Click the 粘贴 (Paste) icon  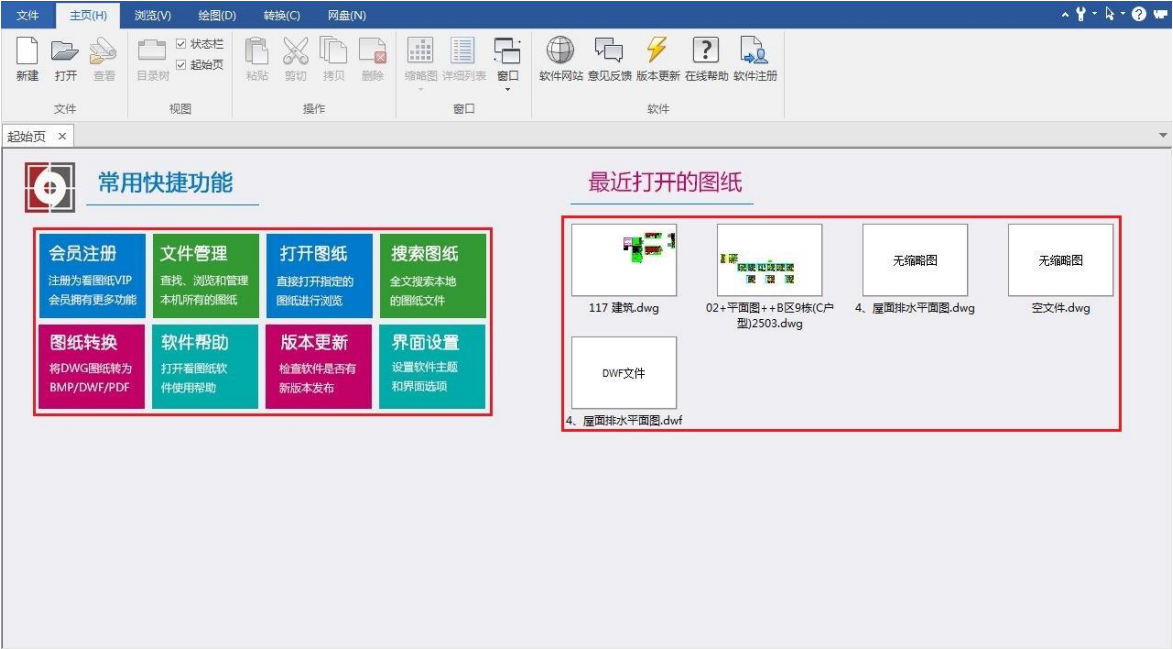point(257,62)
